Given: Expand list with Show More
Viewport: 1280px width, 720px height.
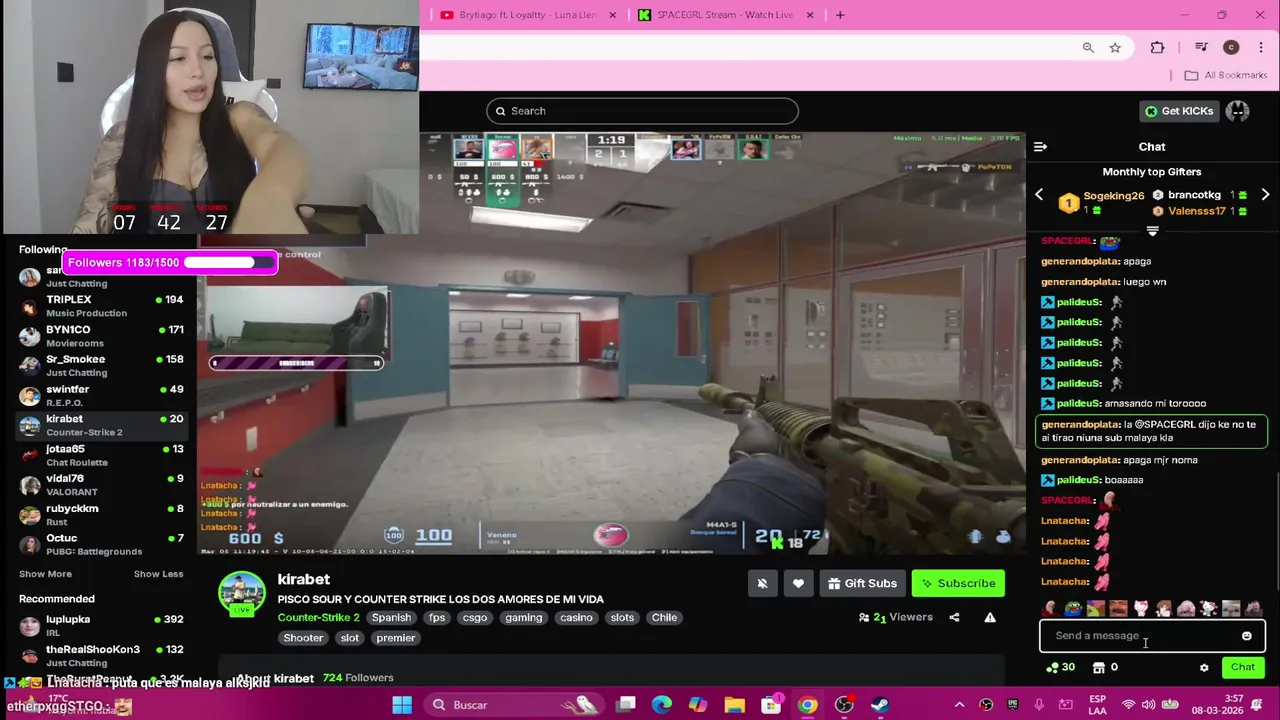Looking at the screenshot, I should pyautogui.click(x=45, y=574).
